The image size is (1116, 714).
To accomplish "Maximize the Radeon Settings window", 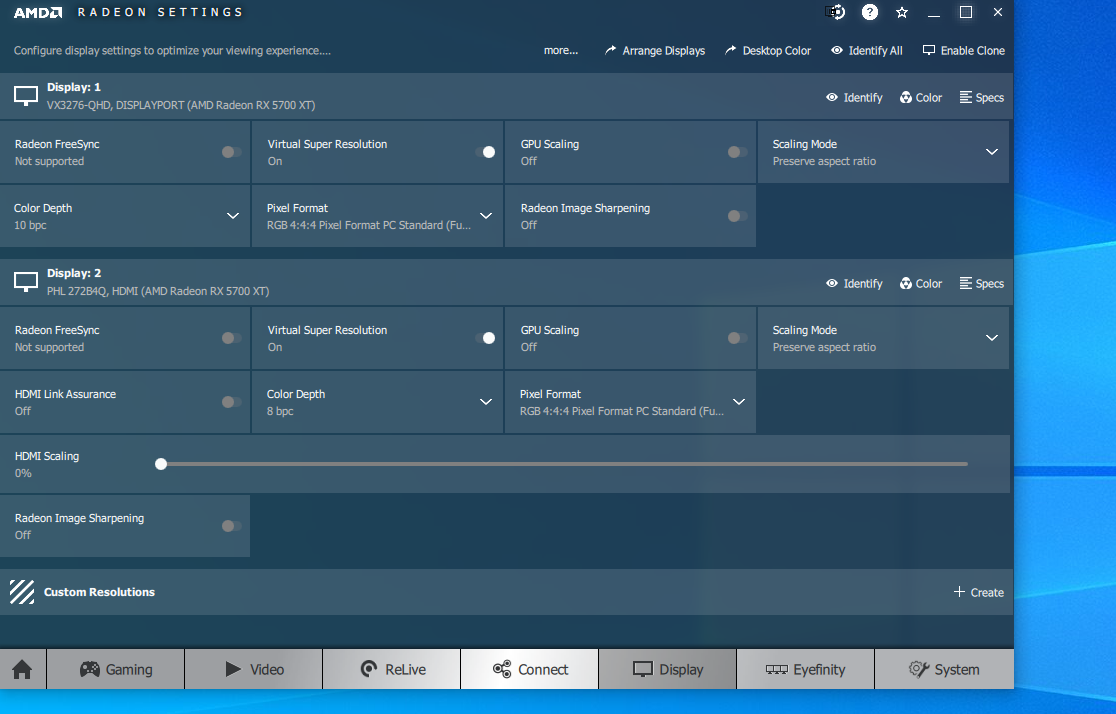I will point(966,12).
